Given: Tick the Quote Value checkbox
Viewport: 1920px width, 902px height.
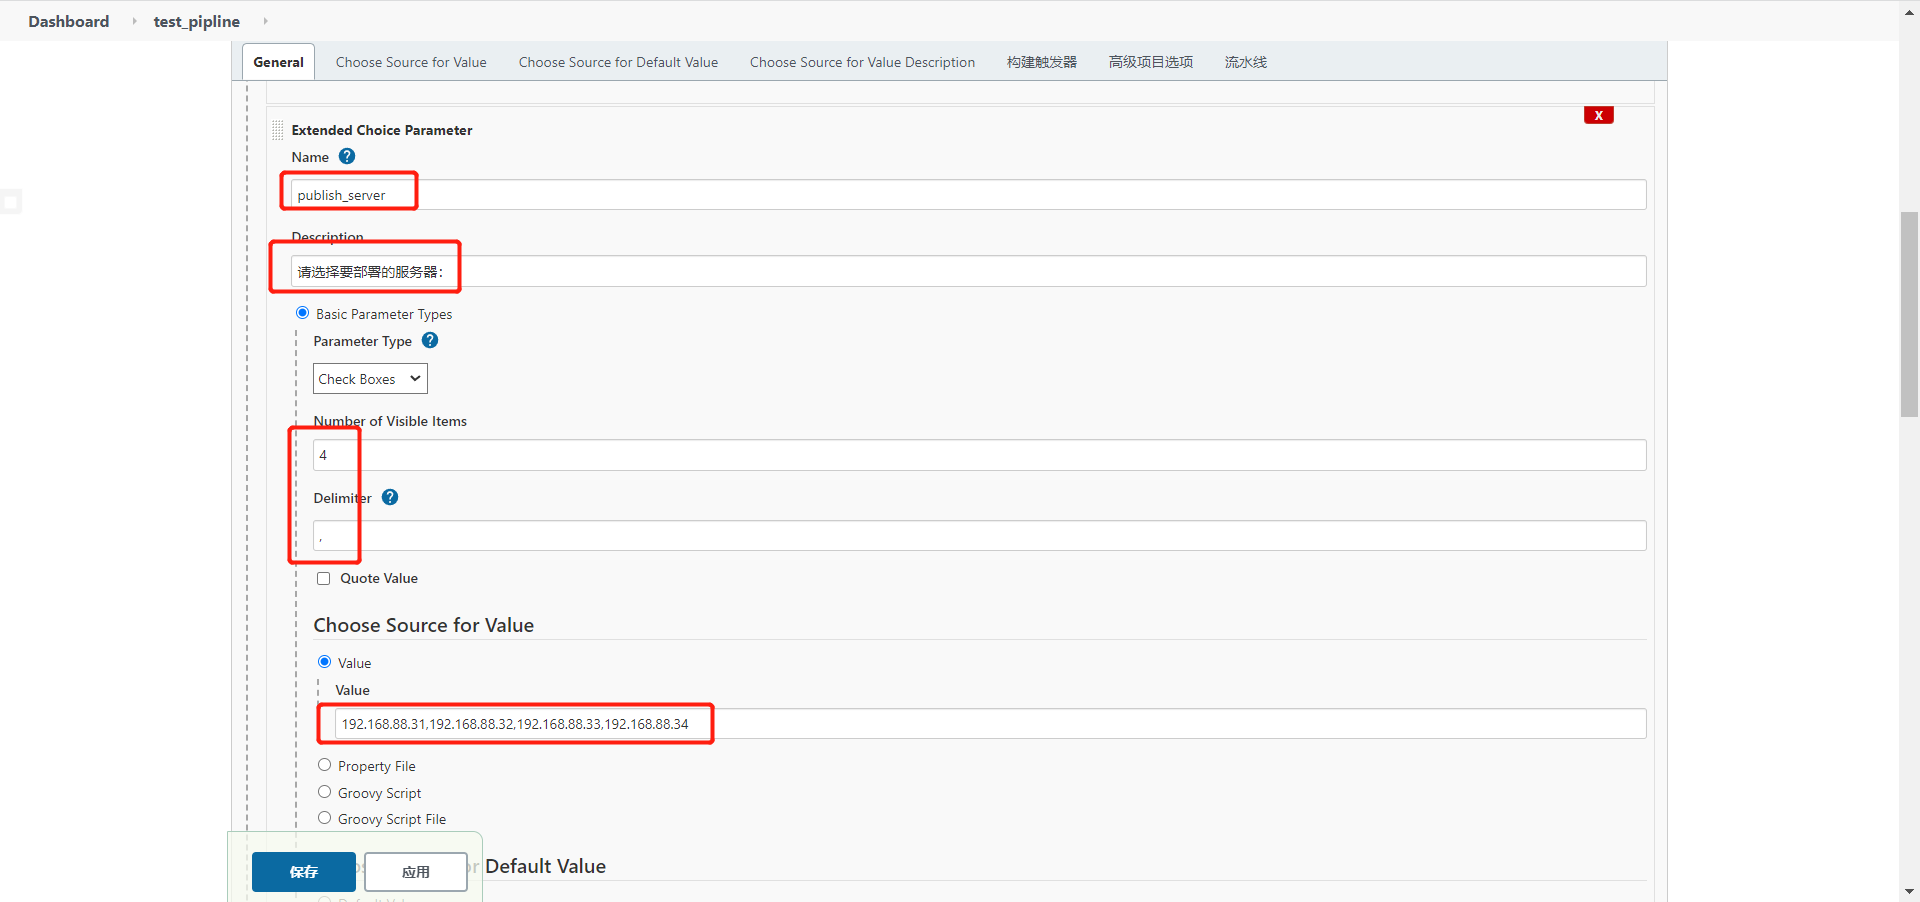Looking at the screenshot, I should click(323, 578).
